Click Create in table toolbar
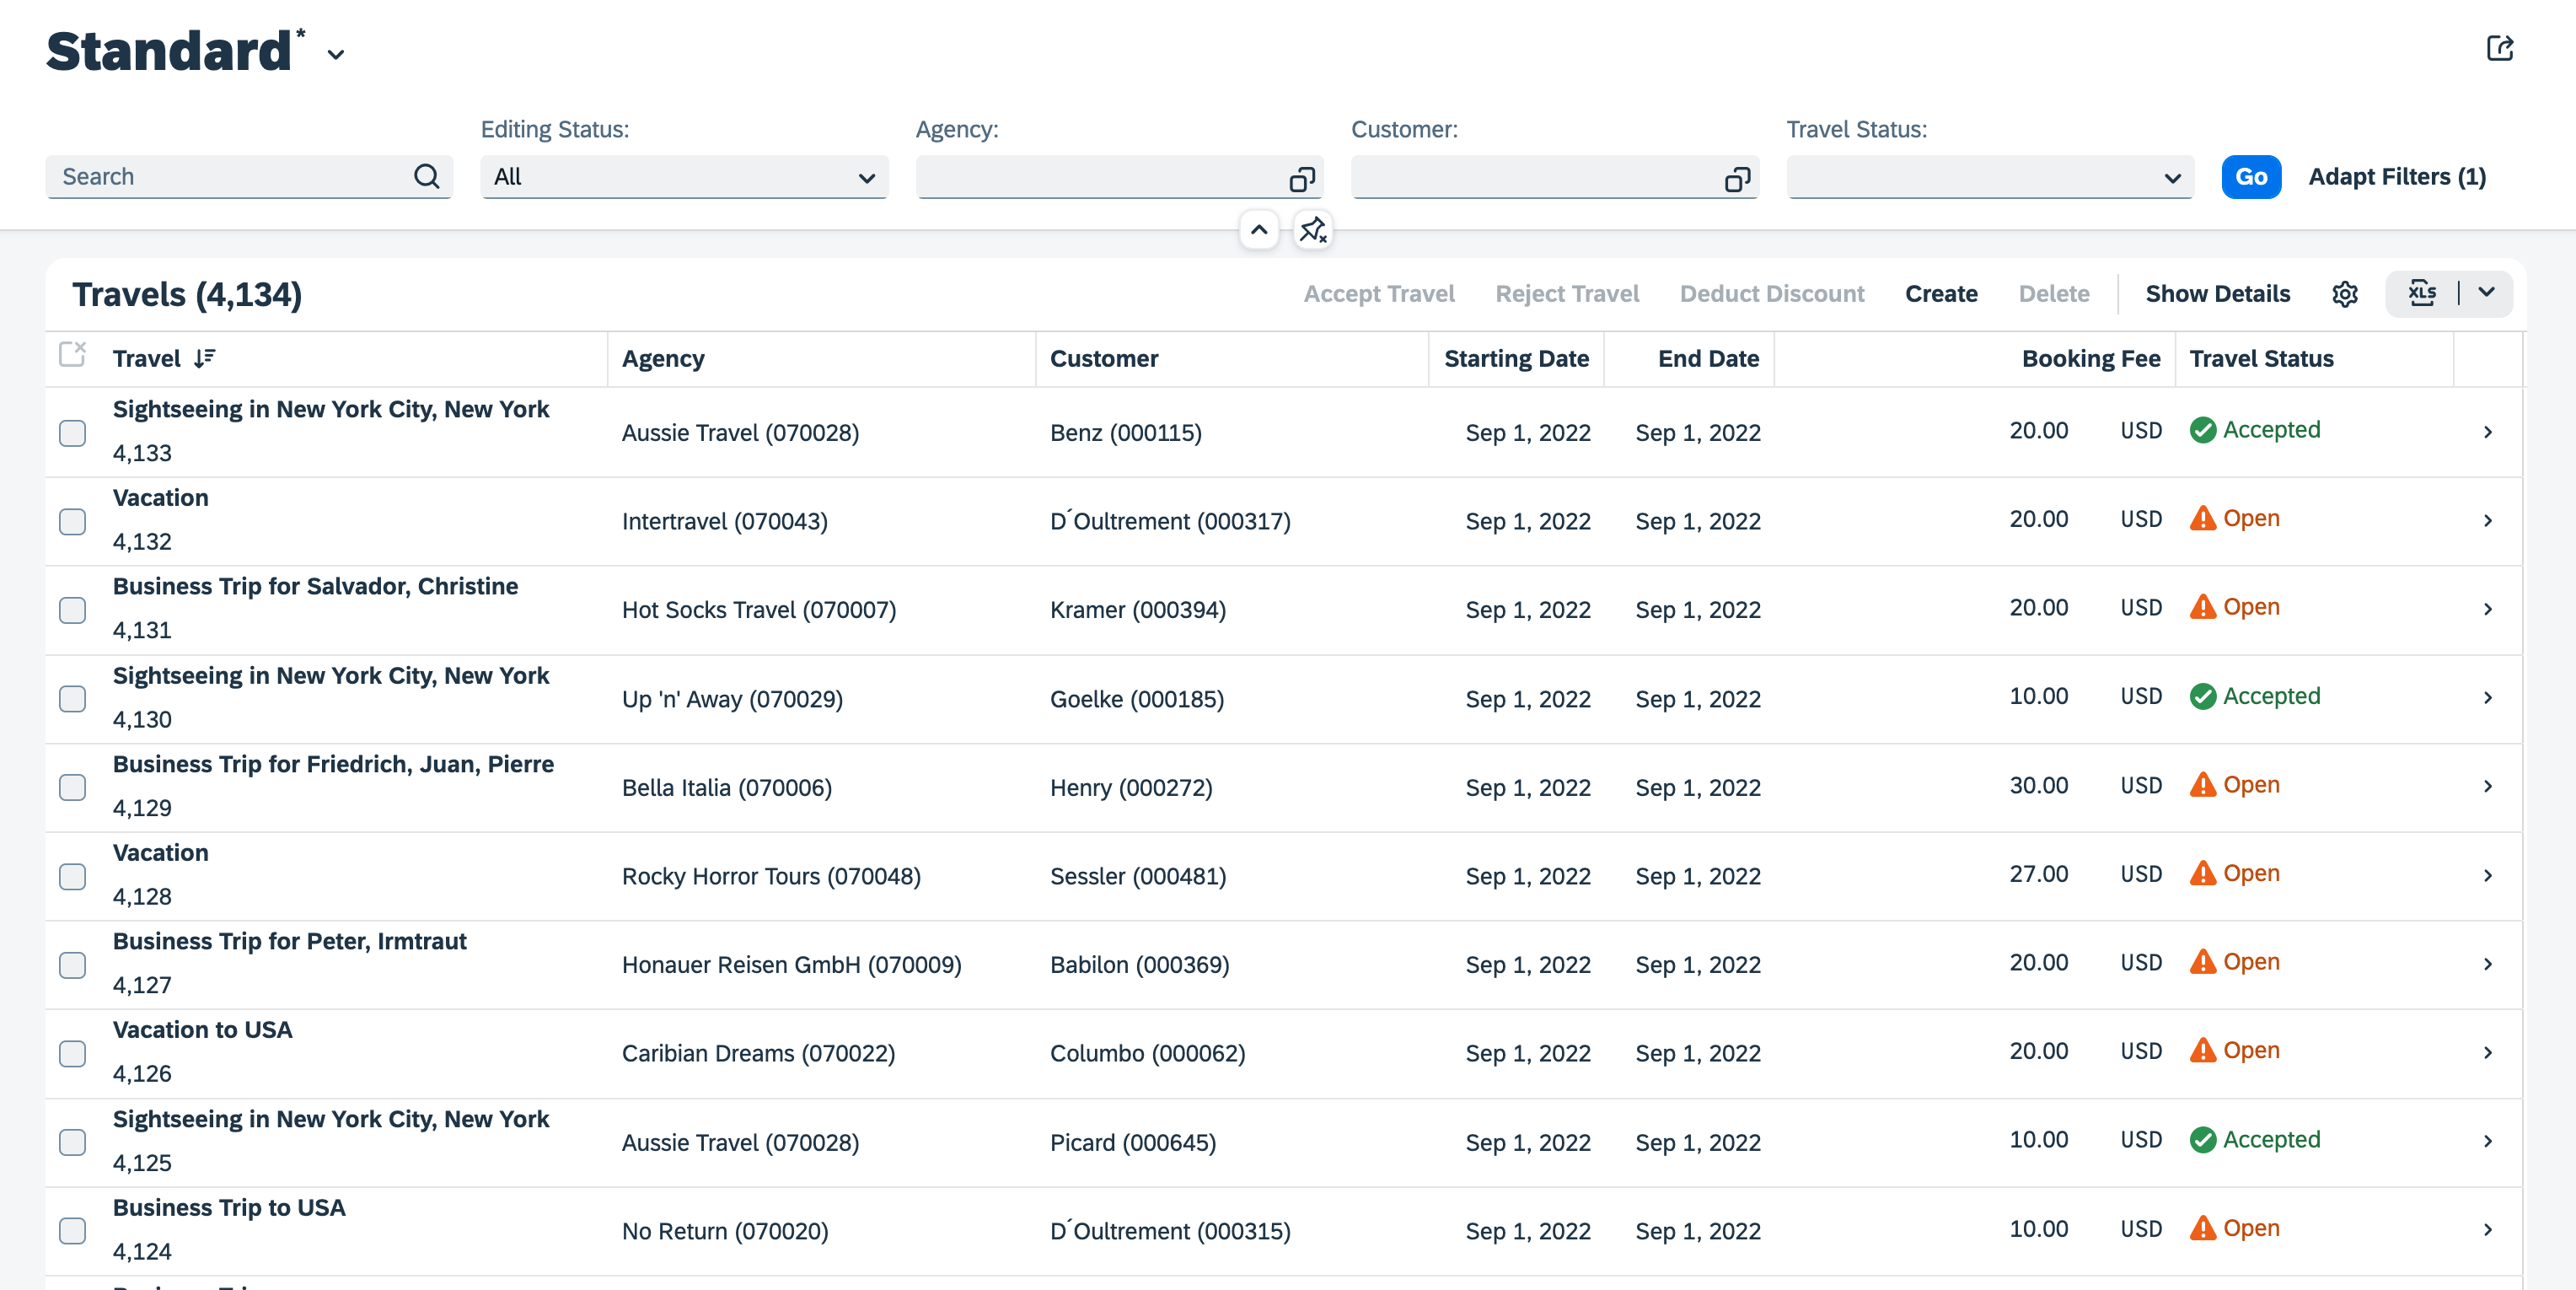The image size is (2576, 1290). (x=1940, y=294)
